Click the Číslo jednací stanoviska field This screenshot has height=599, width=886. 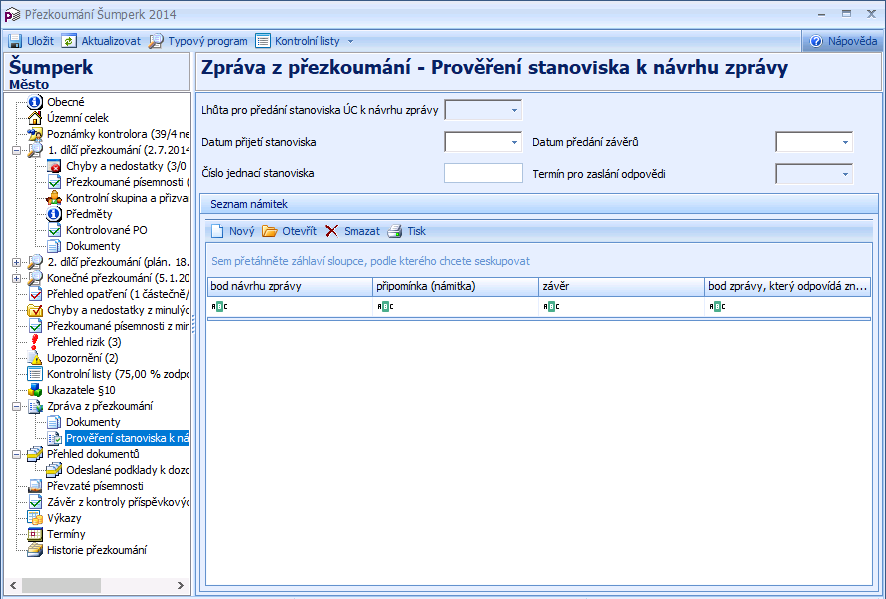click(x=483, y=173)
